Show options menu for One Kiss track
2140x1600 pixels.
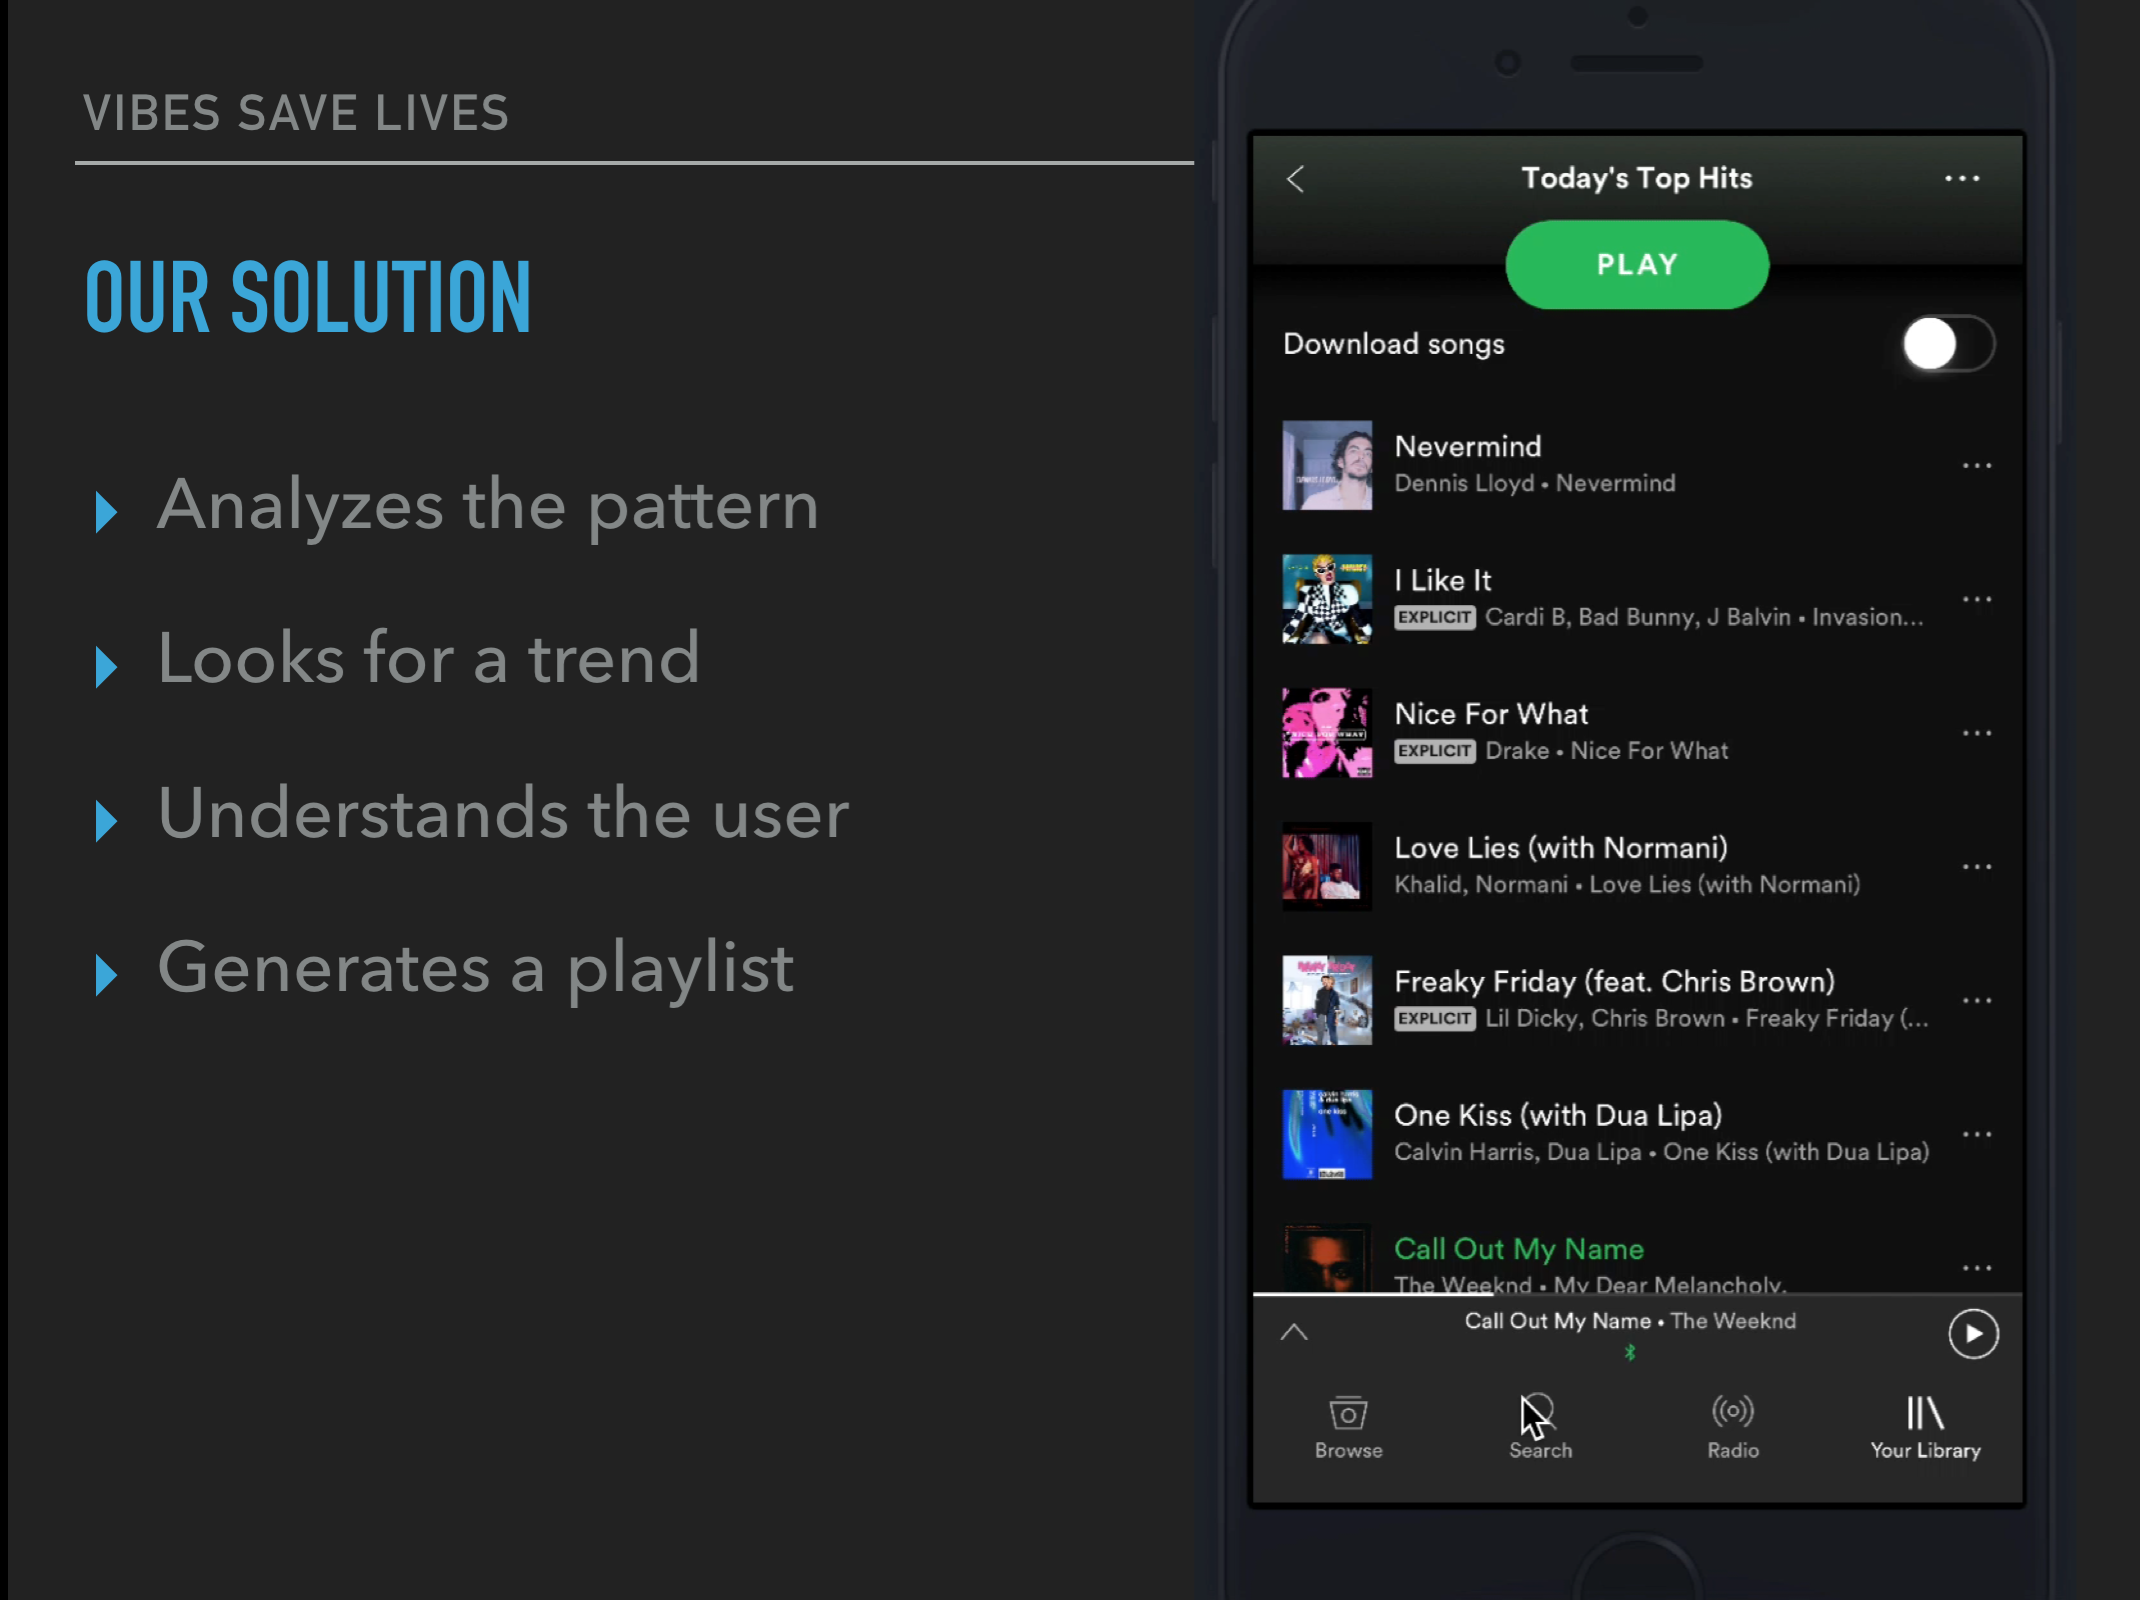coord(1976,1135)
